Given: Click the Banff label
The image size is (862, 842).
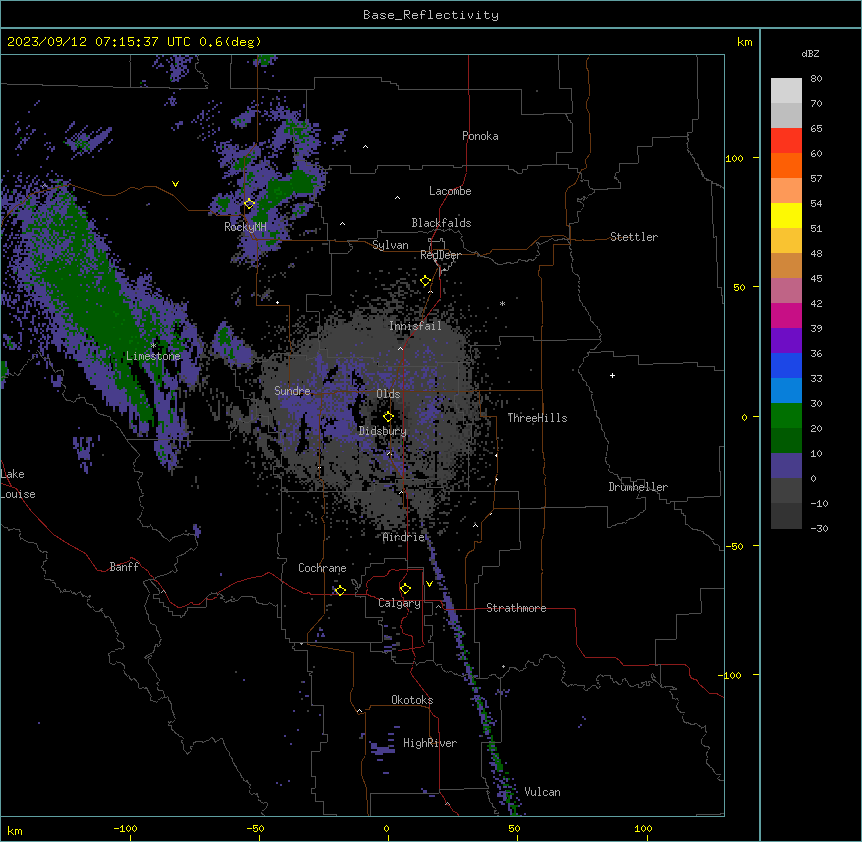Looking at the screenshot, I should (124, 567).
